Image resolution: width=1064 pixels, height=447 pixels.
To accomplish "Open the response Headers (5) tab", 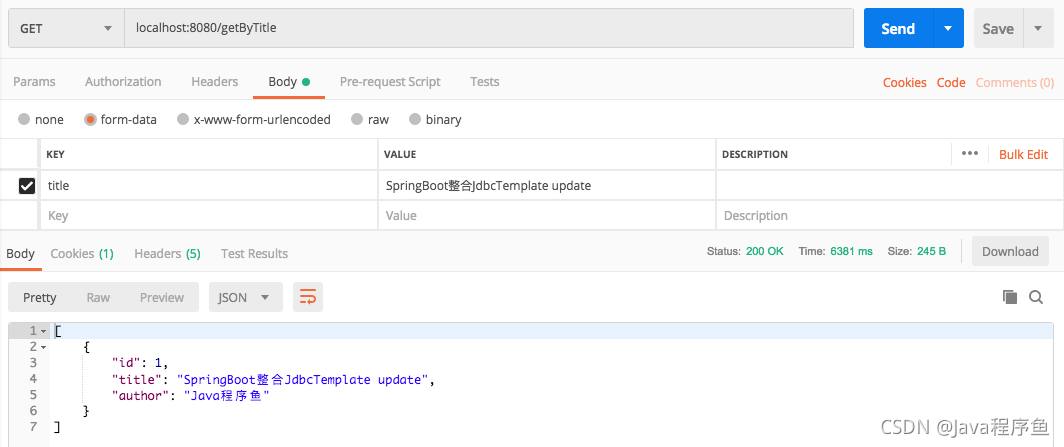I will point(168,253).
